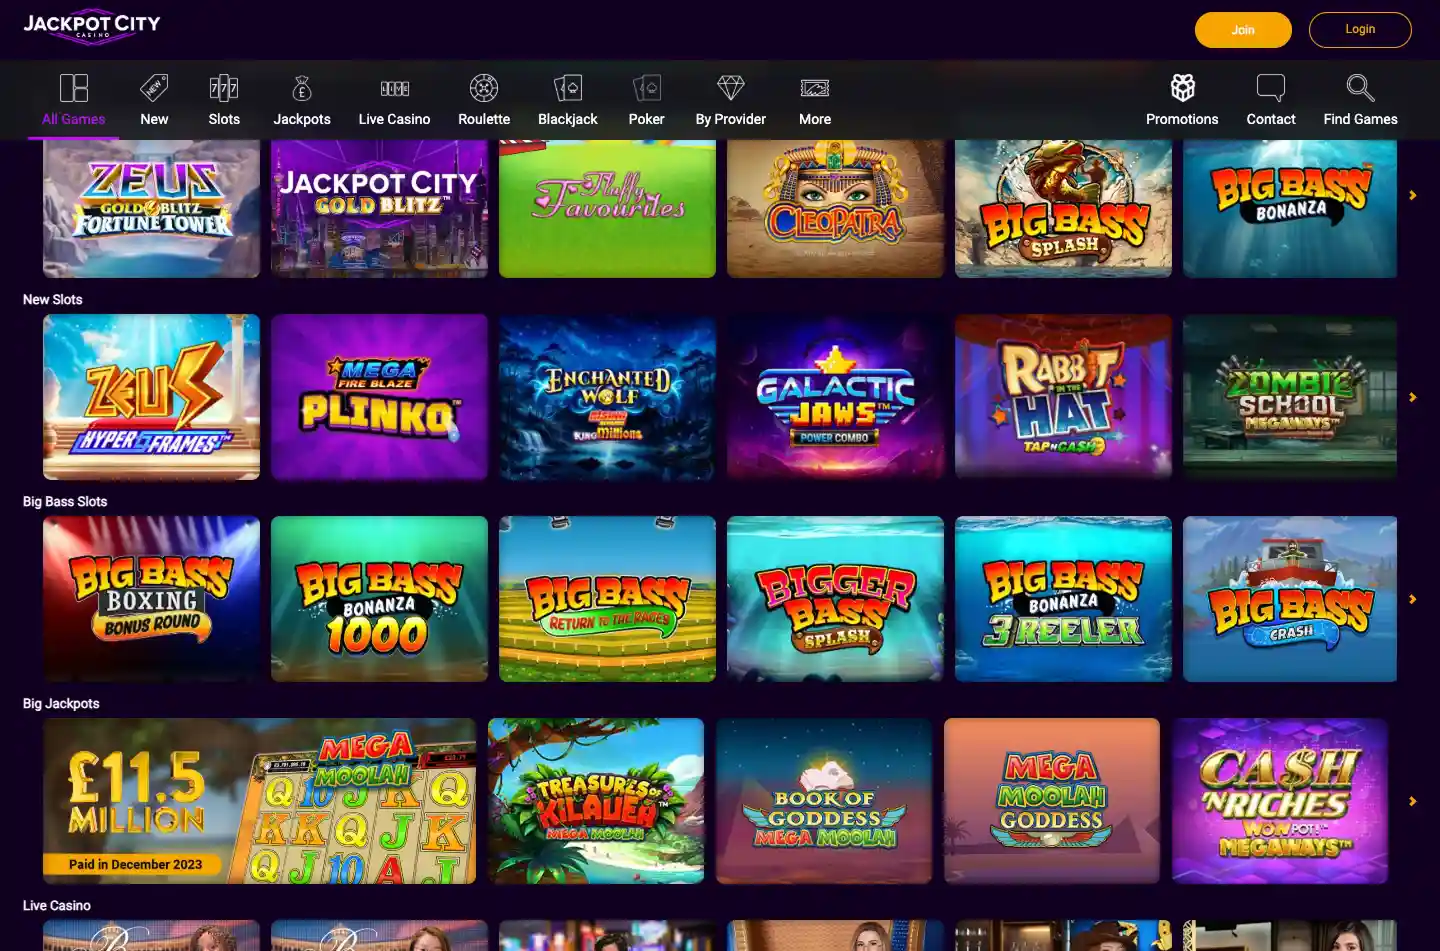Expand the Big Jackpots row arrow
Screen dimensions: 1440x951
click(x=1412, y=800)
